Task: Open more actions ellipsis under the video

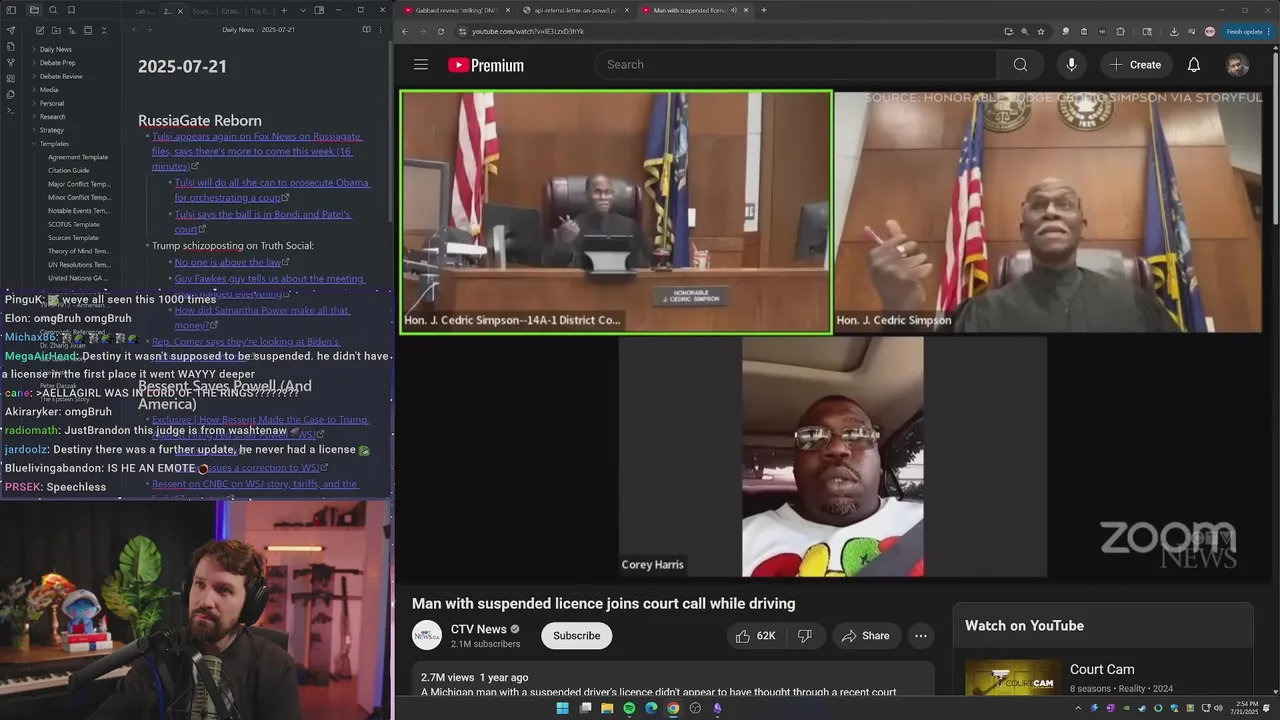Action: coord(921,636)
